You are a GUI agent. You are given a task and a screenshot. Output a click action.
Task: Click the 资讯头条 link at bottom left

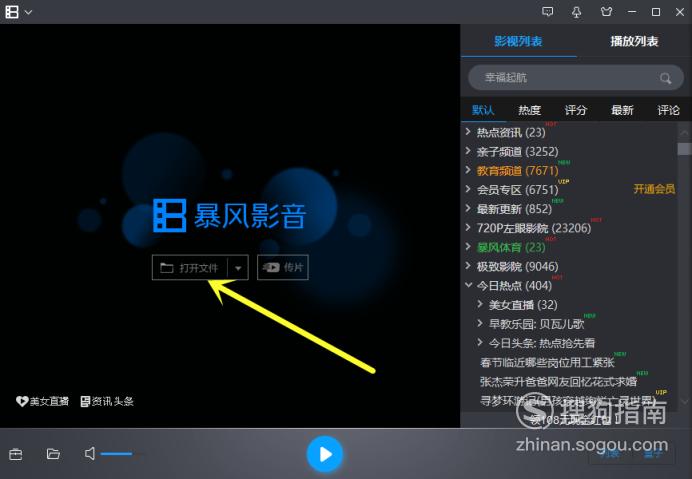(107, 401)
